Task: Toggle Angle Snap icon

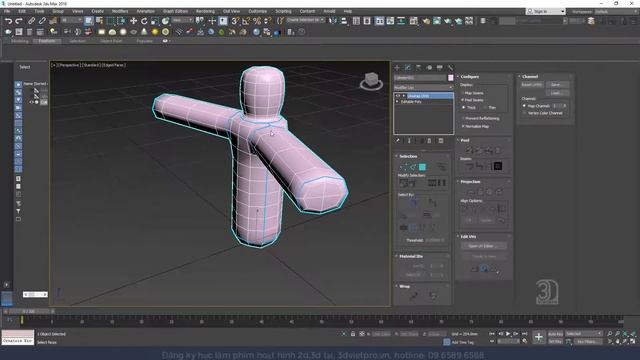Action: [x=246, y=21]
